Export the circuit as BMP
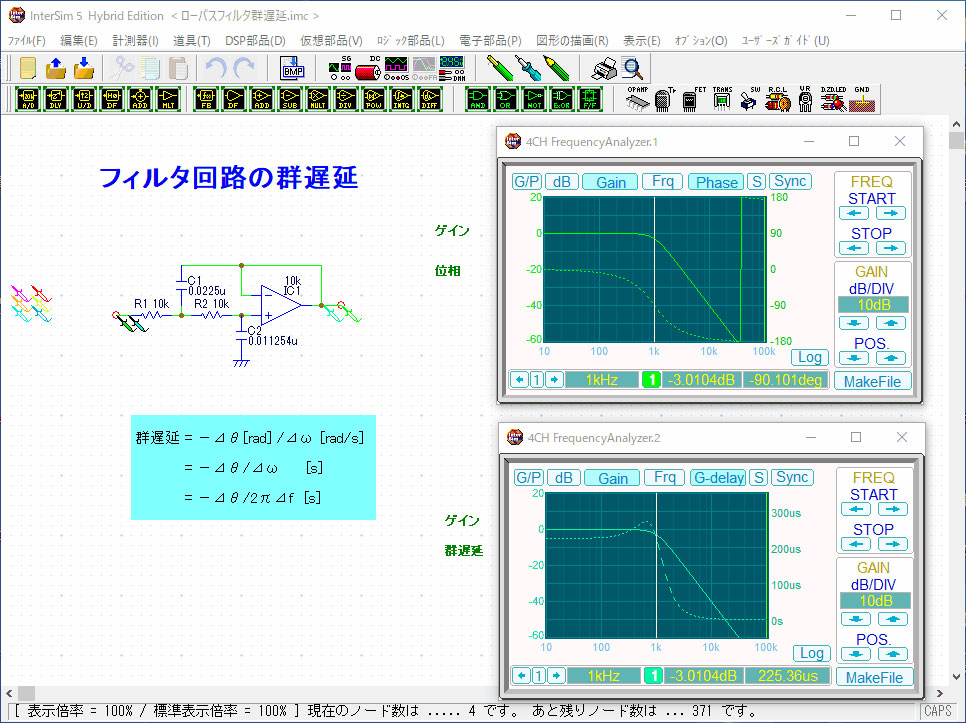This screenshot has width=966, height=723. pyautogui.click(x=293, y=68)
